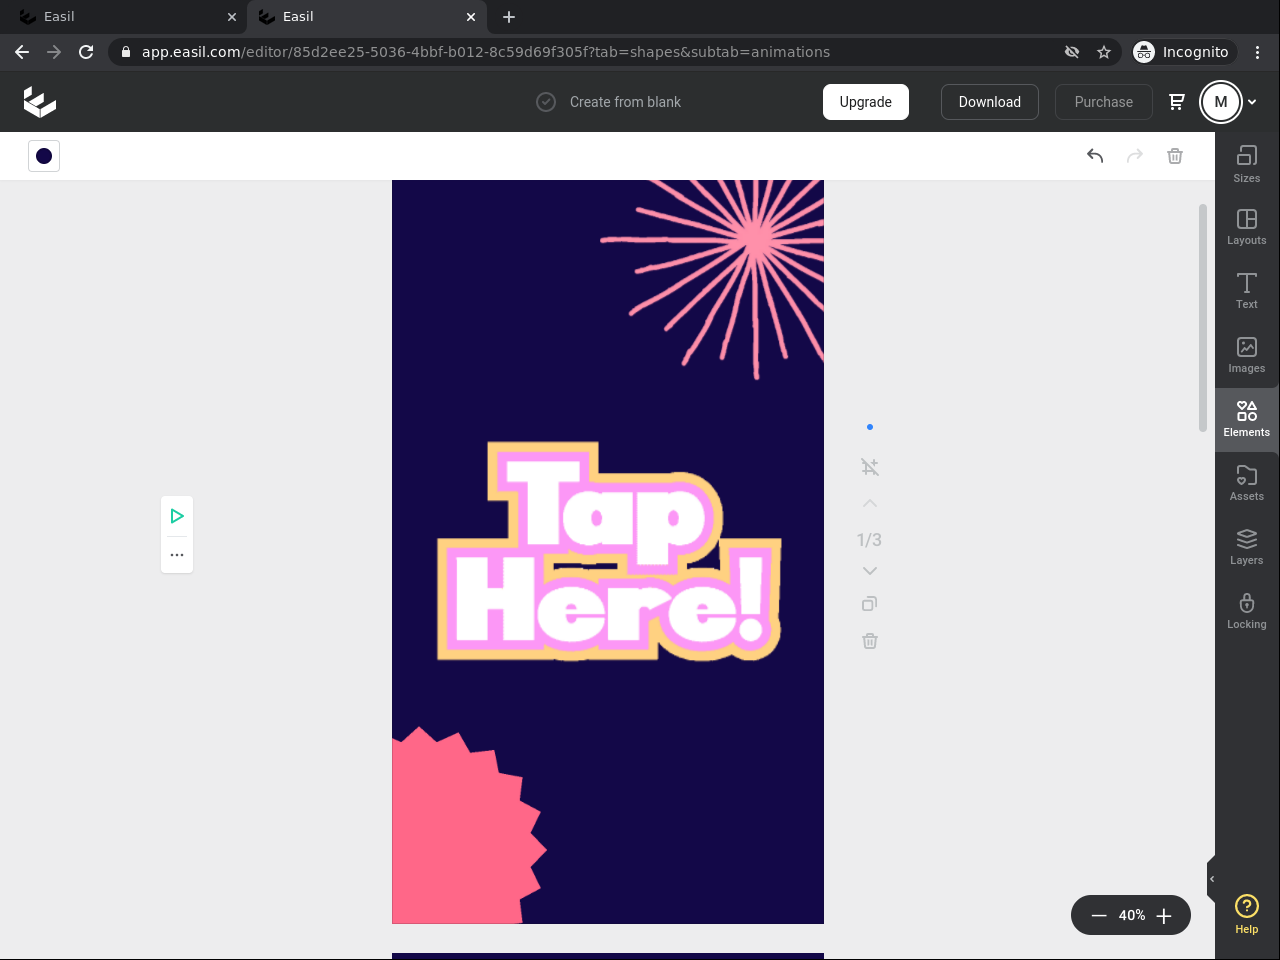The image size is (1280, 960).
Task: Click the 1/3 page indicator
Action: point(870,540)
